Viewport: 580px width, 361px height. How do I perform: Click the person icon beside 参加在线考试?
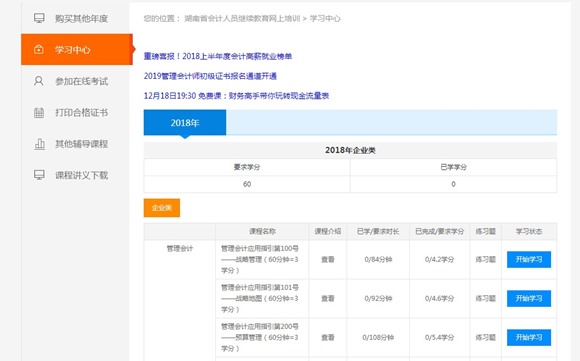pos(39,81)
